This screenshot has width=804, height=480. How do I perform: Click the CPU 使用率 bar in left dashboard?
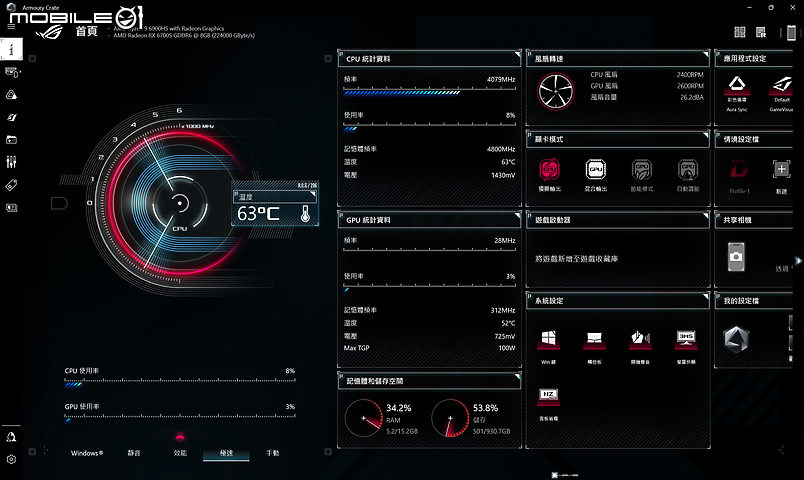click(x=179, y=382)
